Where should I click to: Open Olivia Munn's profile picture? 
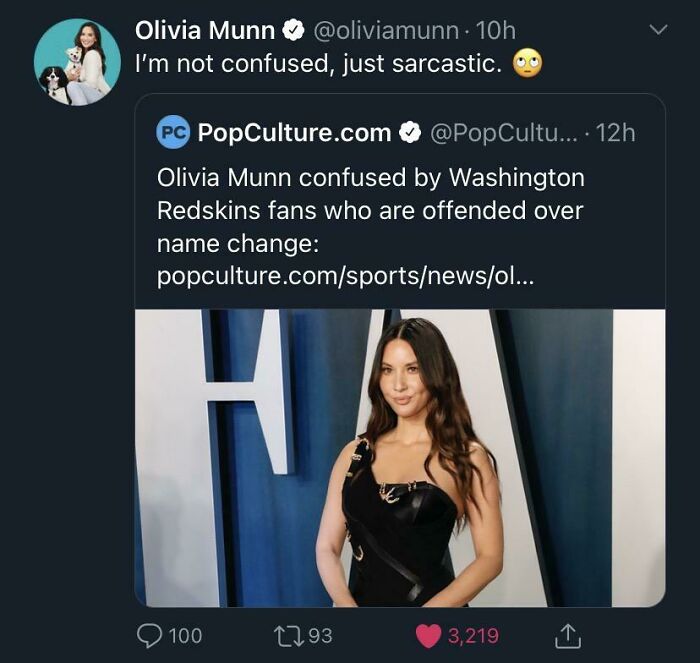click(x=76, y=62)
